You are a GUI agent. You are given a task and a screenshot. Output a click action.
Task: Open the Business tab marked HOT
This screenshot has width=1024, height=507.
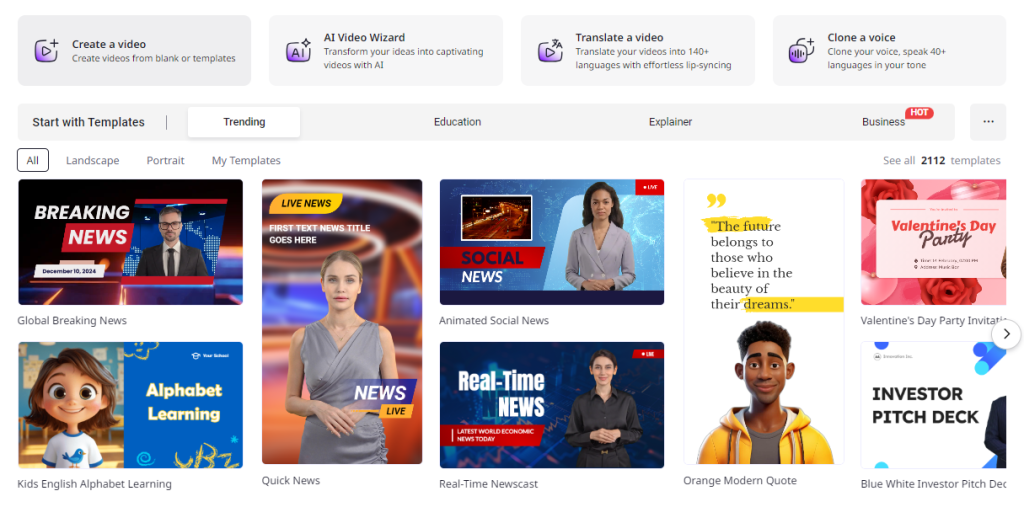point(883,122)
